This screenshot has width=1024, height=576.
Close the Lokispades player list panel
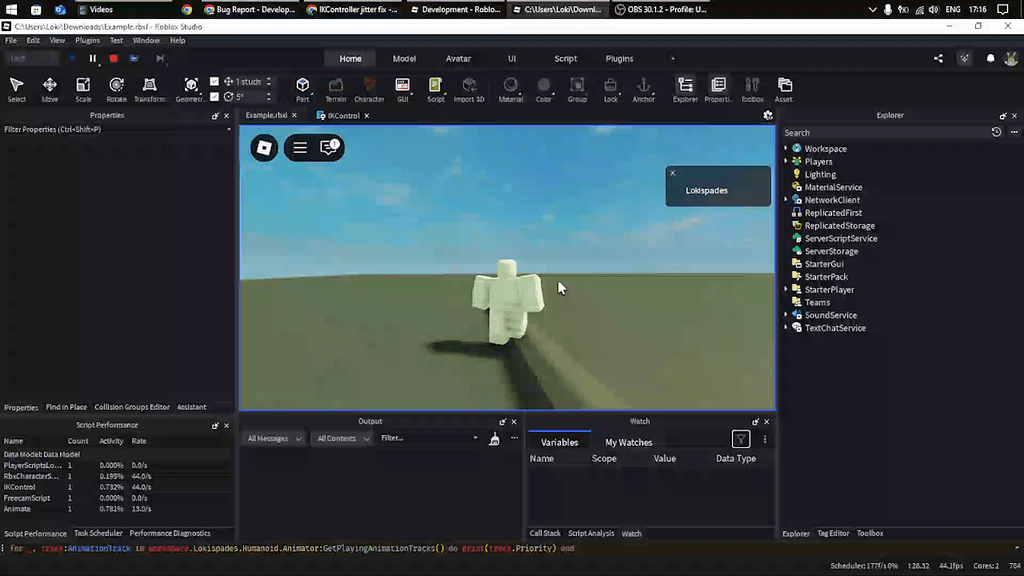point(673,173)
